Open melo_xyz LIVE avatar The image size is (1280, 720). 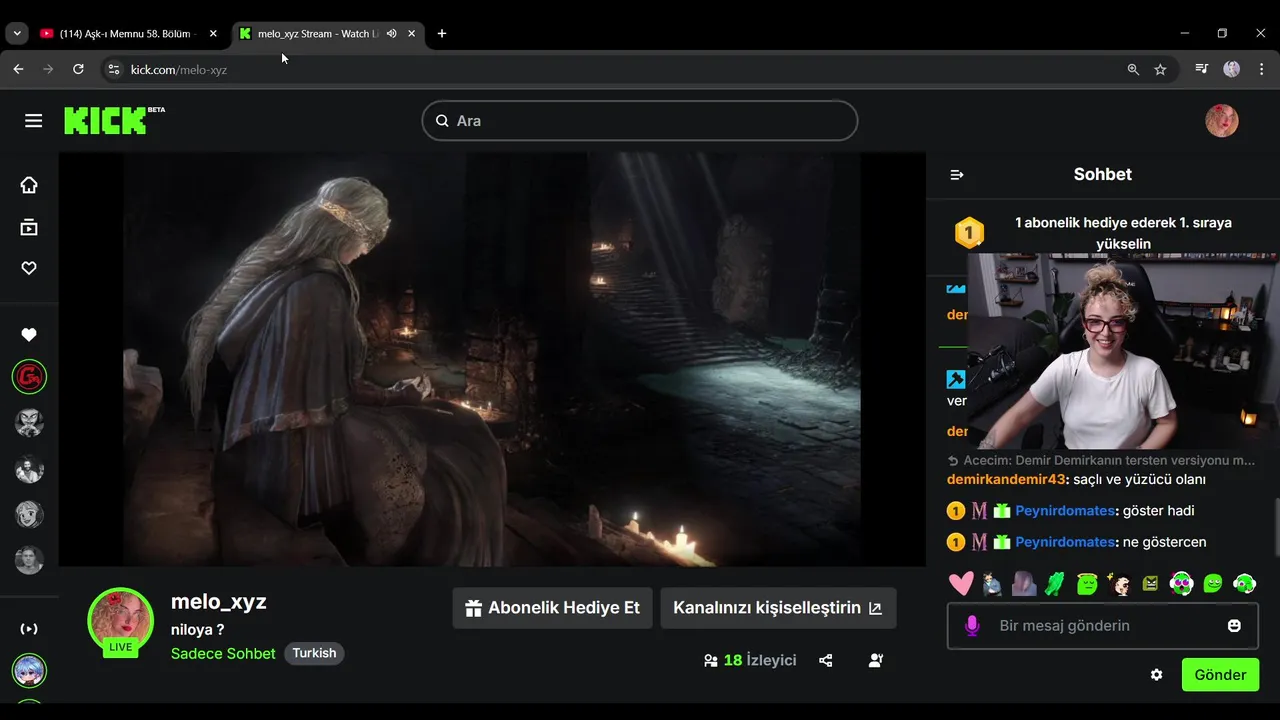coord(120,622)
